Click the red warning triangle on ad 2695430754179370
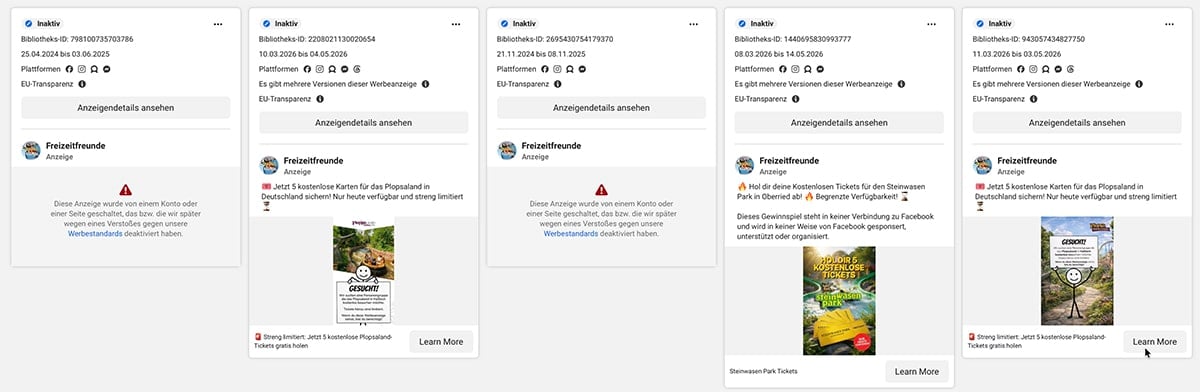Screen dimensions: 1200x392 click(x=601, y=189)
